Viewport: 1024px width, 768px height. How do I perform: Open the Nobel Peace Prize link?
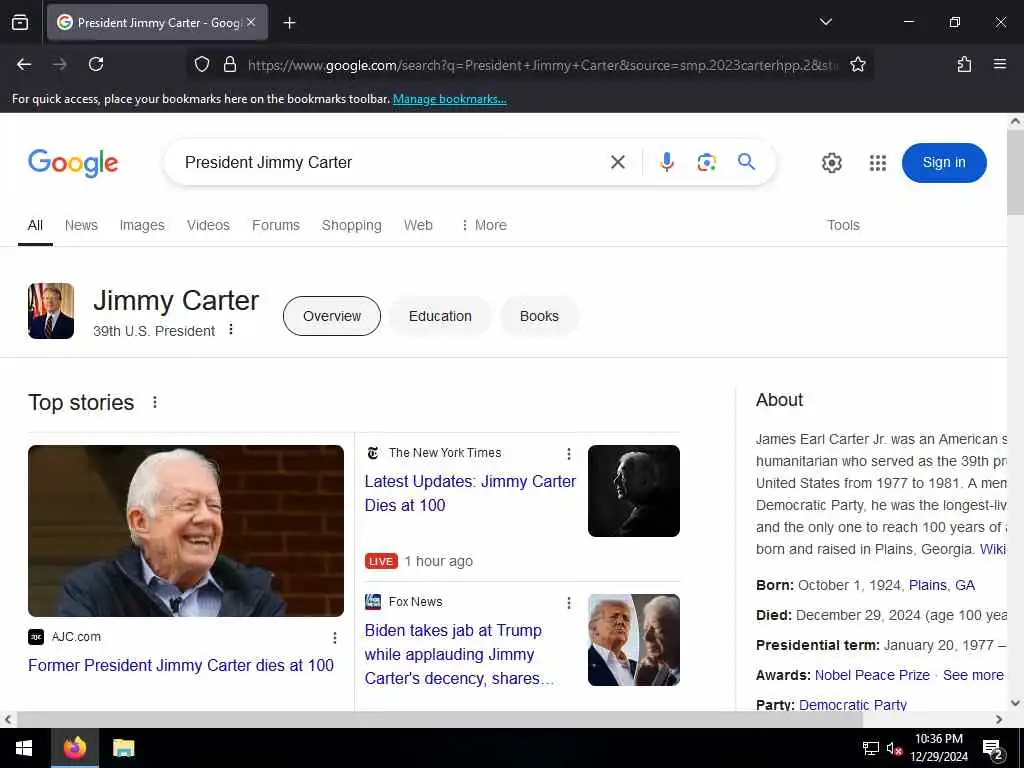tap(872, 675)
